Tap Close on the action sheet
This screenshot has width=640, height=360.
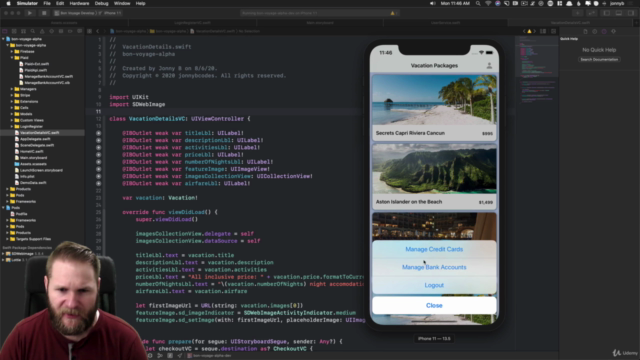434,305
